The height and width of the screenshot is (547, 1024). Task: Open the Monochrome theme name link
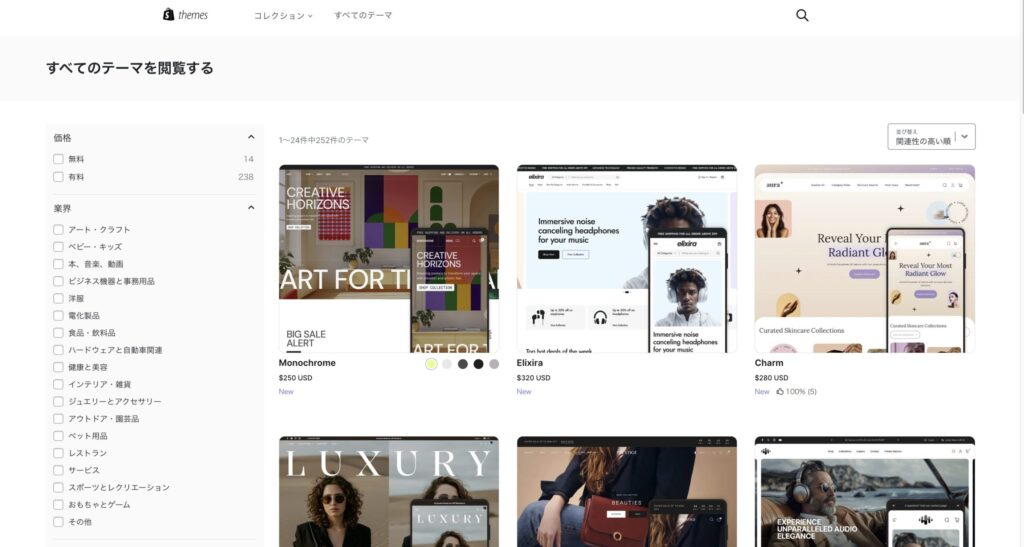point(307,363)
